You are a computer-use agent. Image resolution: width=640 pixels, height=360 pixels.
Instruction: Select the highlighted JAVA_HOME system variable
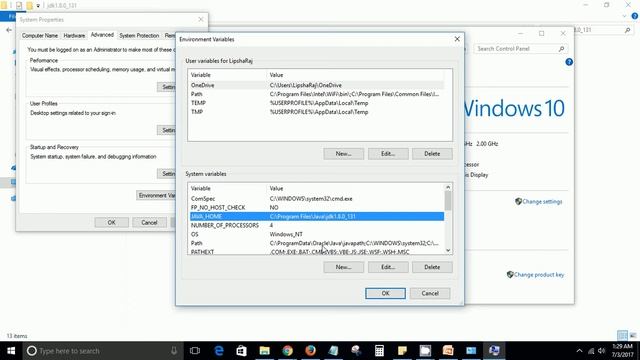[x=317, y=216]
